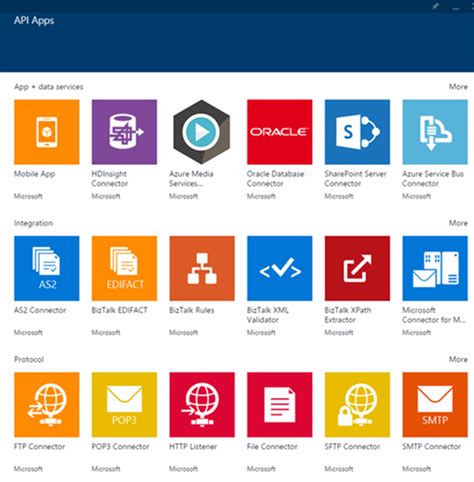Show more App + data services
The image size is (474, 482).
[x=458, y=87]
